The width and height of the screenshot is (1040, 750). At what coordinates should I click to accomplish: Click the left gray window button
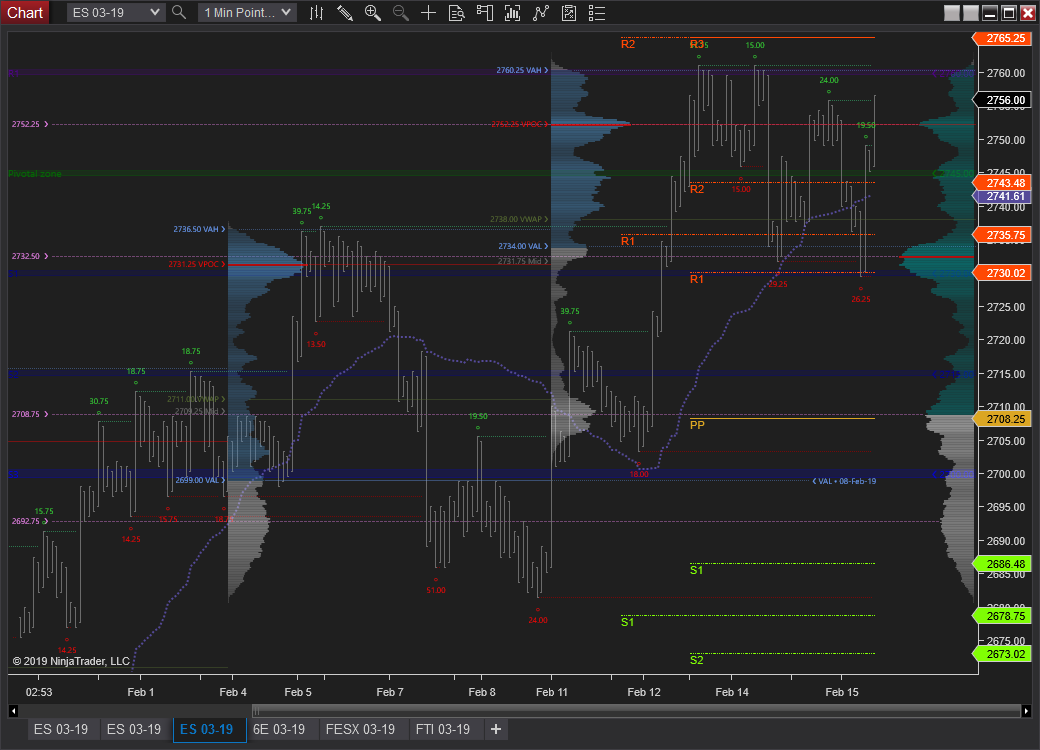pyautogui.click(x=952, y=13)
